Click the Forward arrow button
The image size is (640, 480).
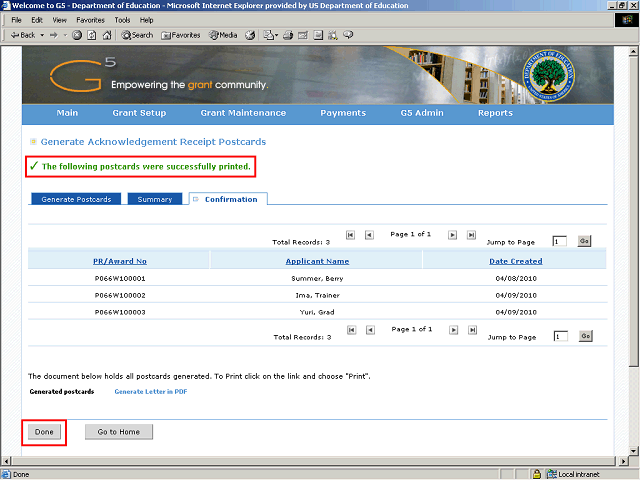pyautogui.click(x=54, y=36)
